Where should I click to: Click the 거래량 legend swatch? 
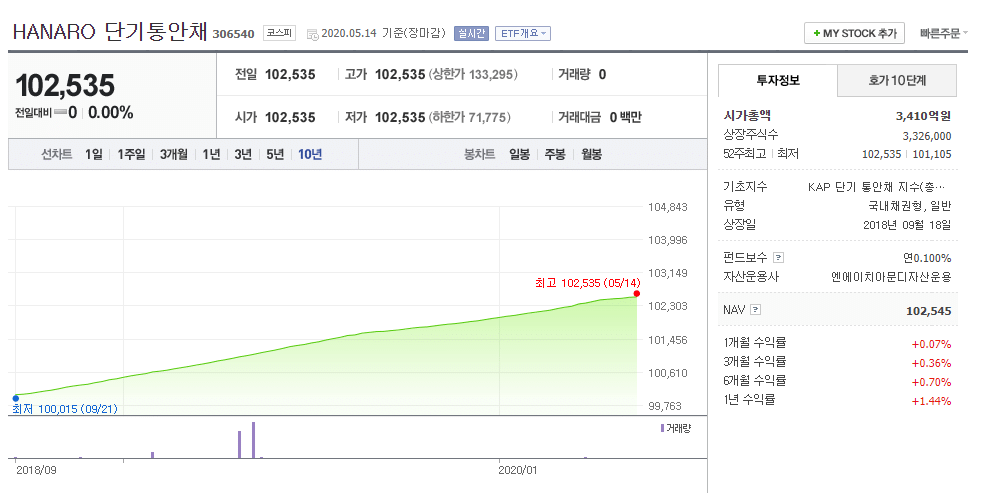tap(662, 428)
